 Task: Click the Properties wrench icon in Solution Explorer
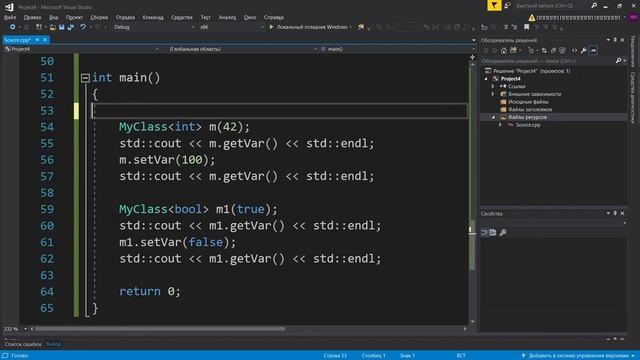[x=584, y=50]
